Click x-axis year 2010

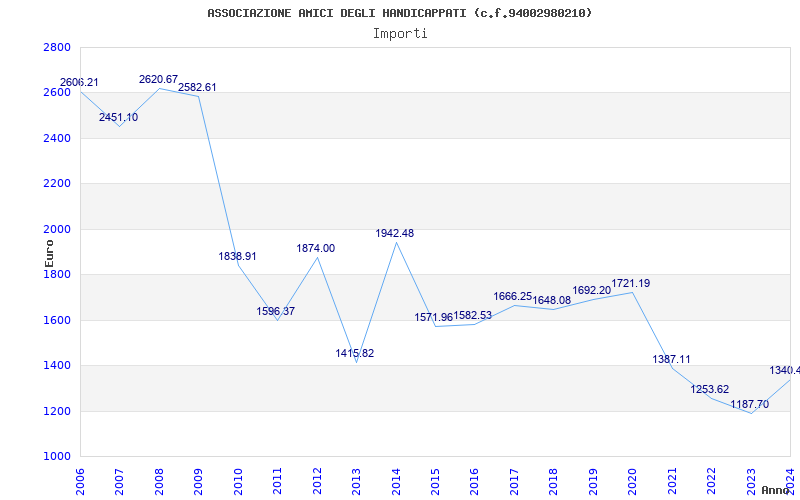click(238, 481)
